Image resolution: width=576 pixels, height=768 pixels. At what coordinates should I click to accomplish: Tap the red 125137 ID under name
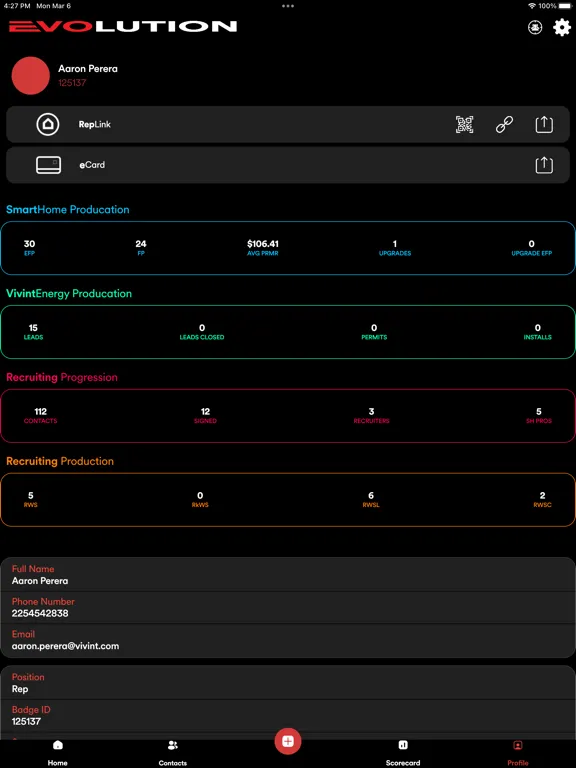[72, 83]
